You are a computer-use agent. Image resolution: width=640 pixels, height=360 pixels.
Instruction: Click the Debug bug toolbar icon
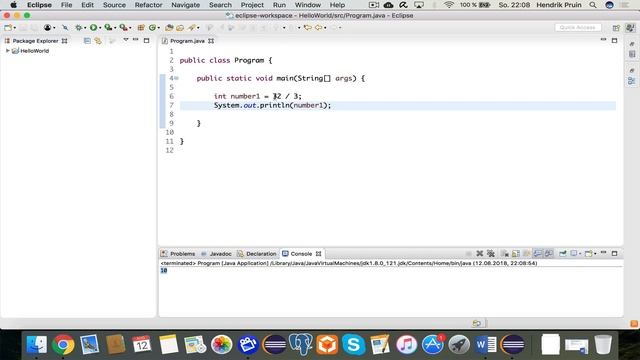pyautogui.click(x=78, y=28)
